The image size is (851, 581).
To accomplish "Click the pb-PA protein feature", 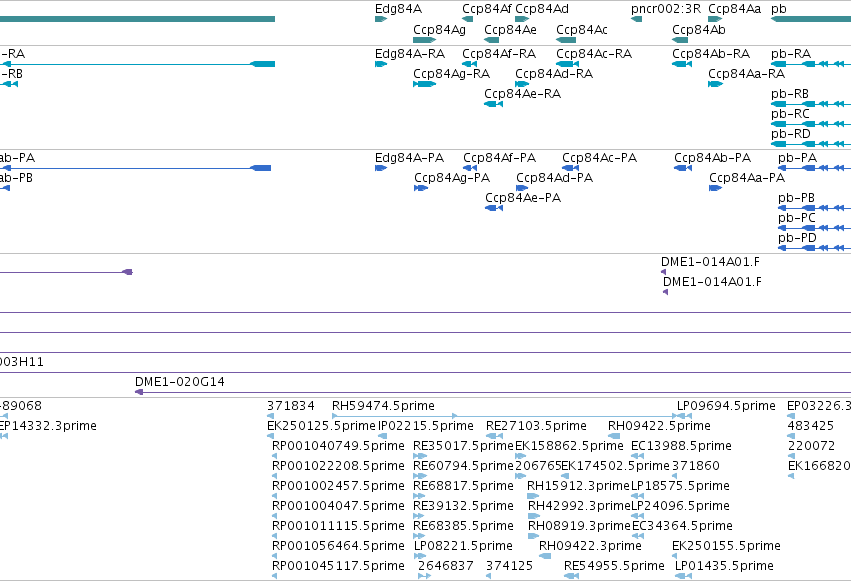I will point(814,168).
